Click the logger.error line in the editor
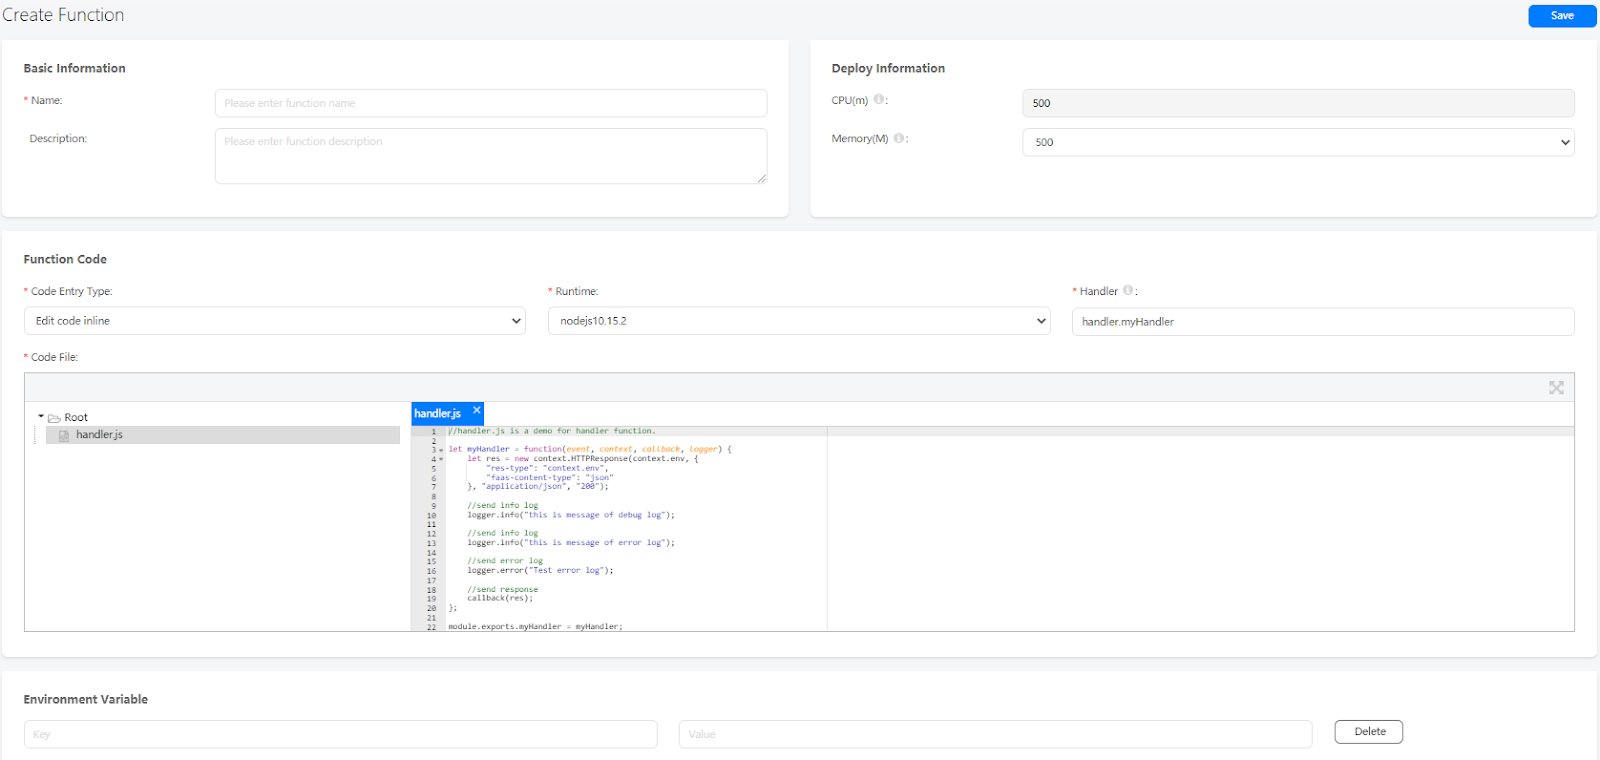 [540, 570]
